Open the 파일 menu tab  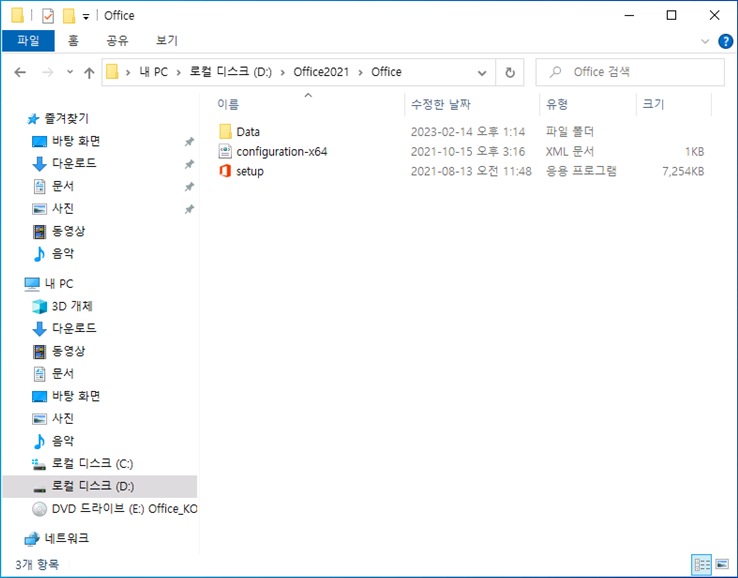pyautogui.click(x=28, y=40)
